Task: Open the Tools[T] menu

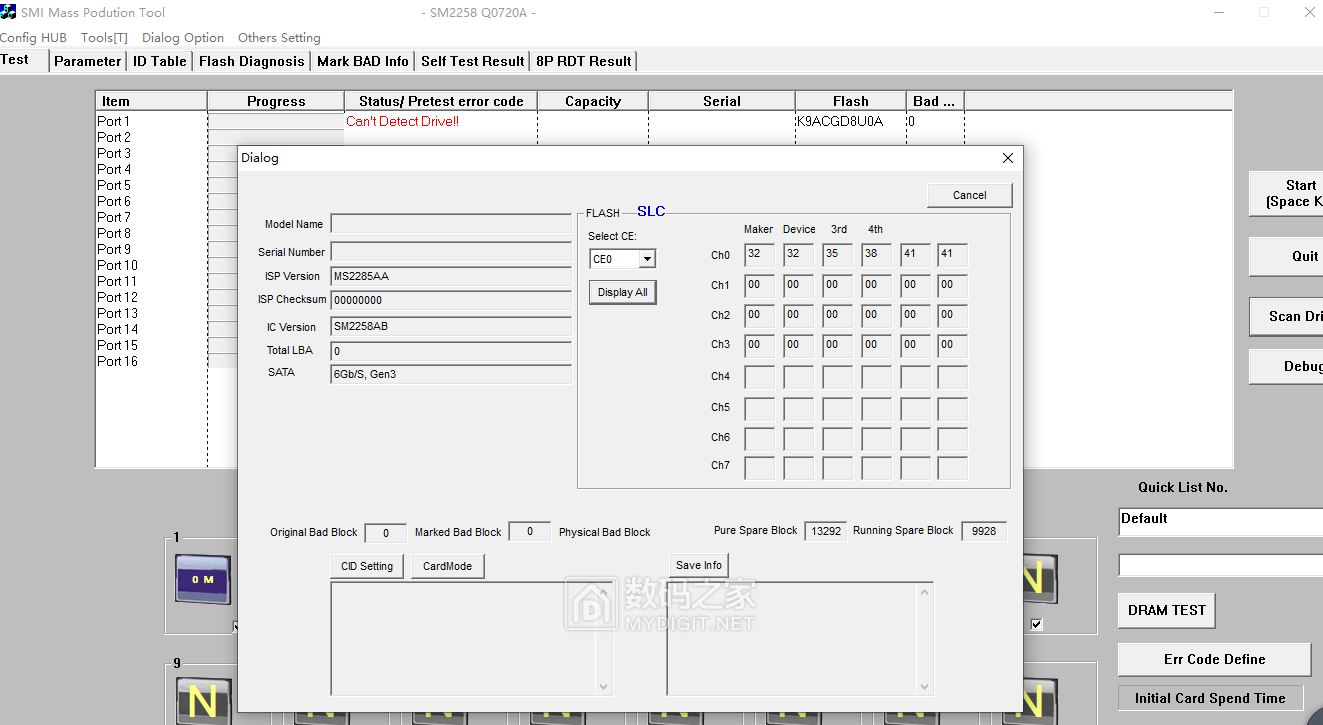Action: point(104,38)
